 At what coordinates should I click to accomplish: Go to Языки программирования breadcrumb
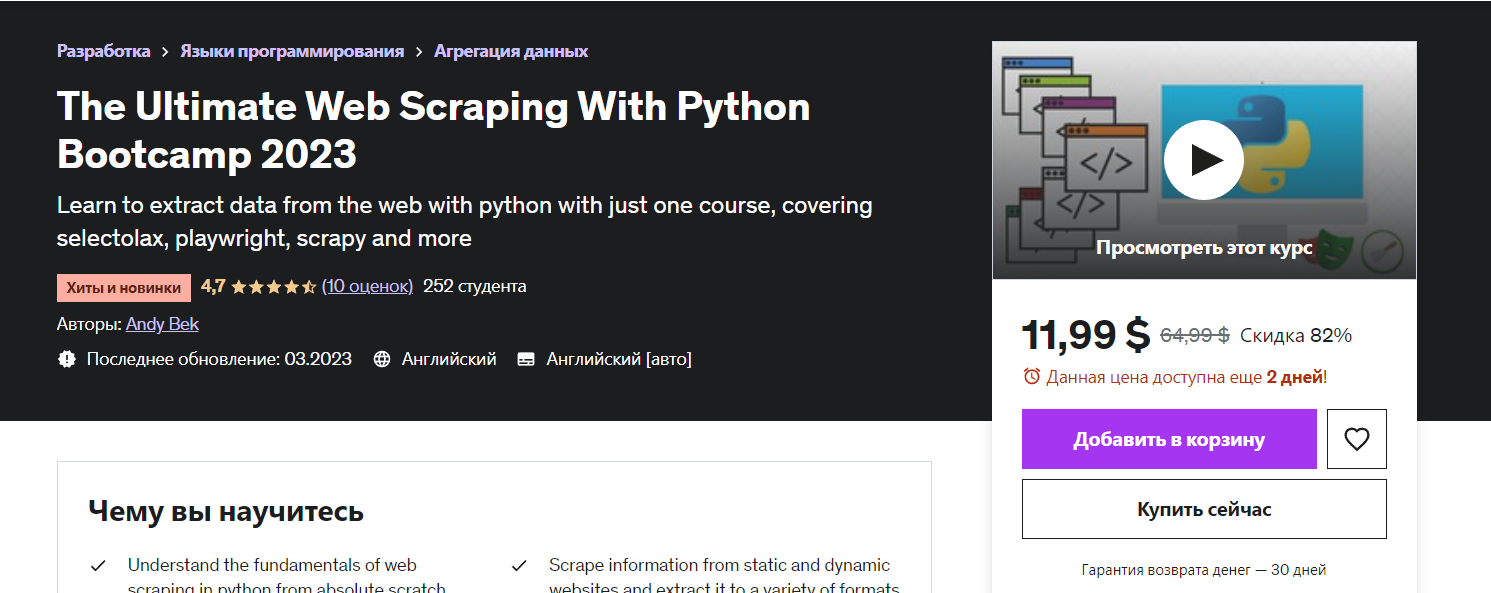click(292, 51)
